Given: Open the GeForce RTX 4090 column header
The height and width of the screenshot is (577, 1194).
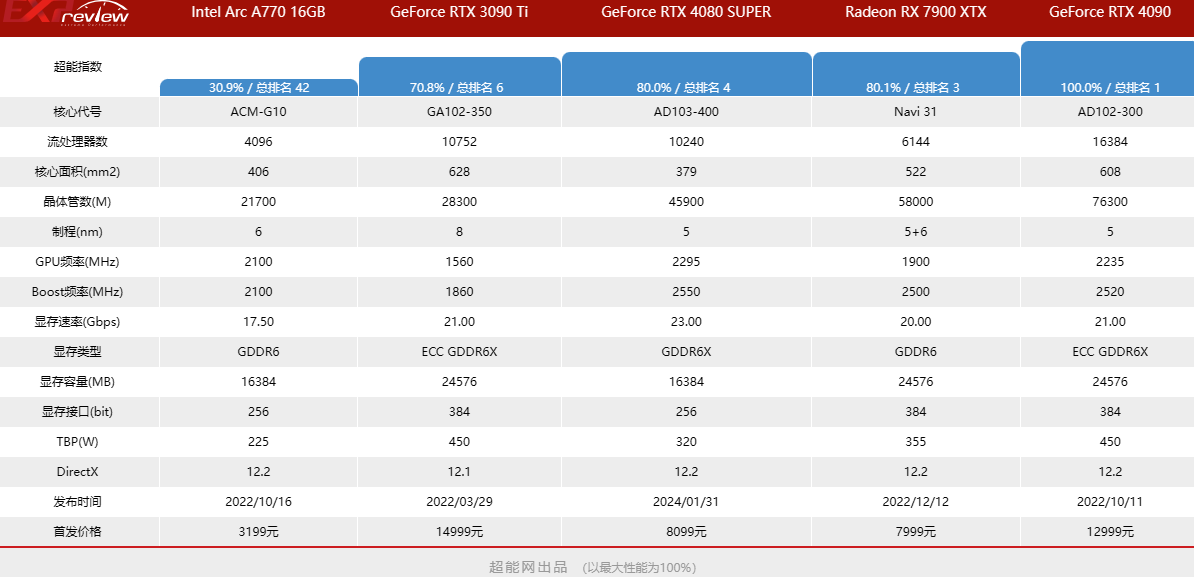Looking at the screenshot, I should pos(1109,13).
